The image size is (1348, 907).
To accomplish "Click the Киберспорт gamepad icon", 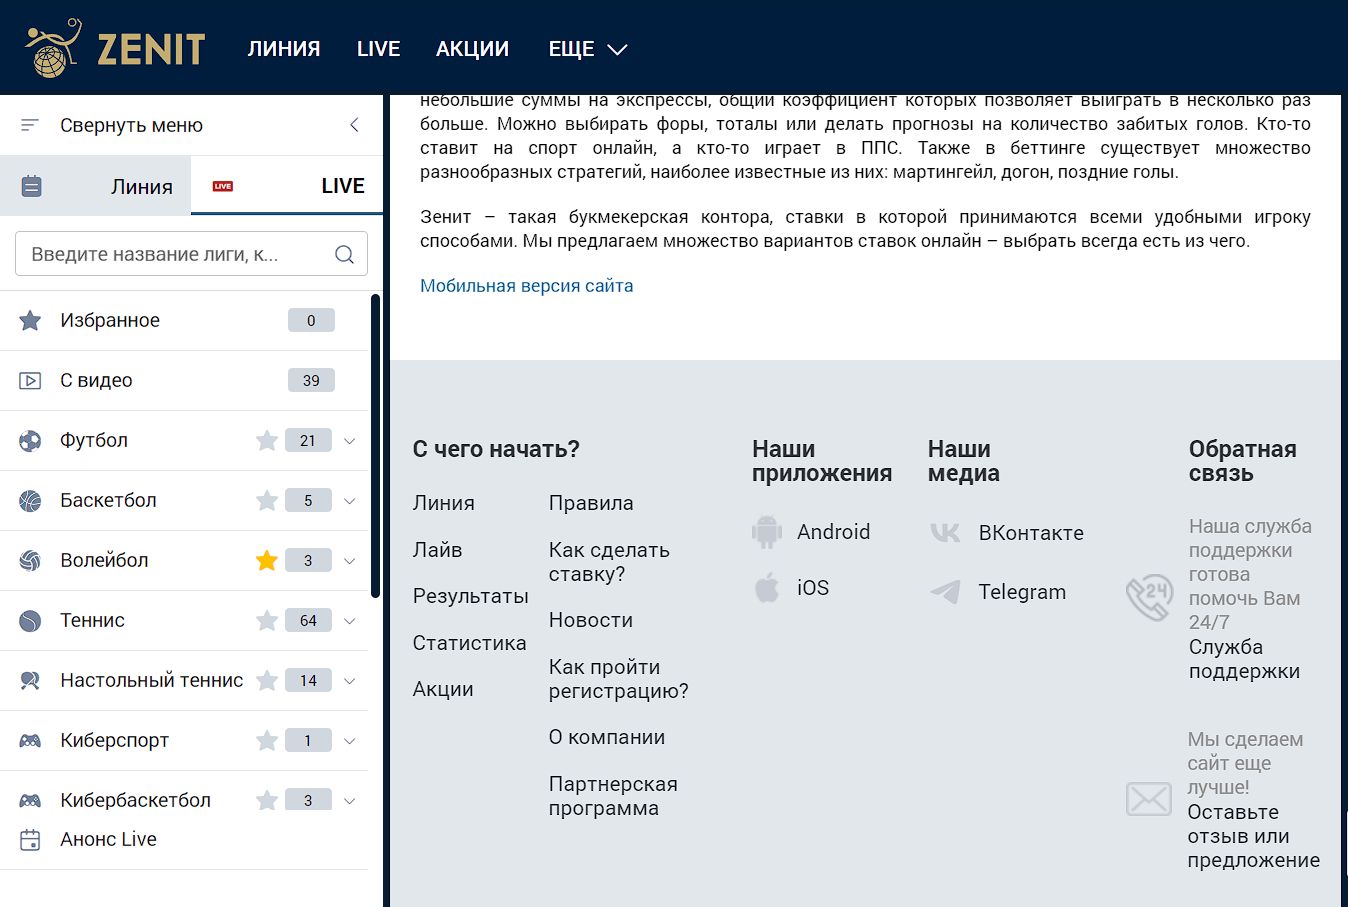I will pyautogui.click(x=30, y=740).
